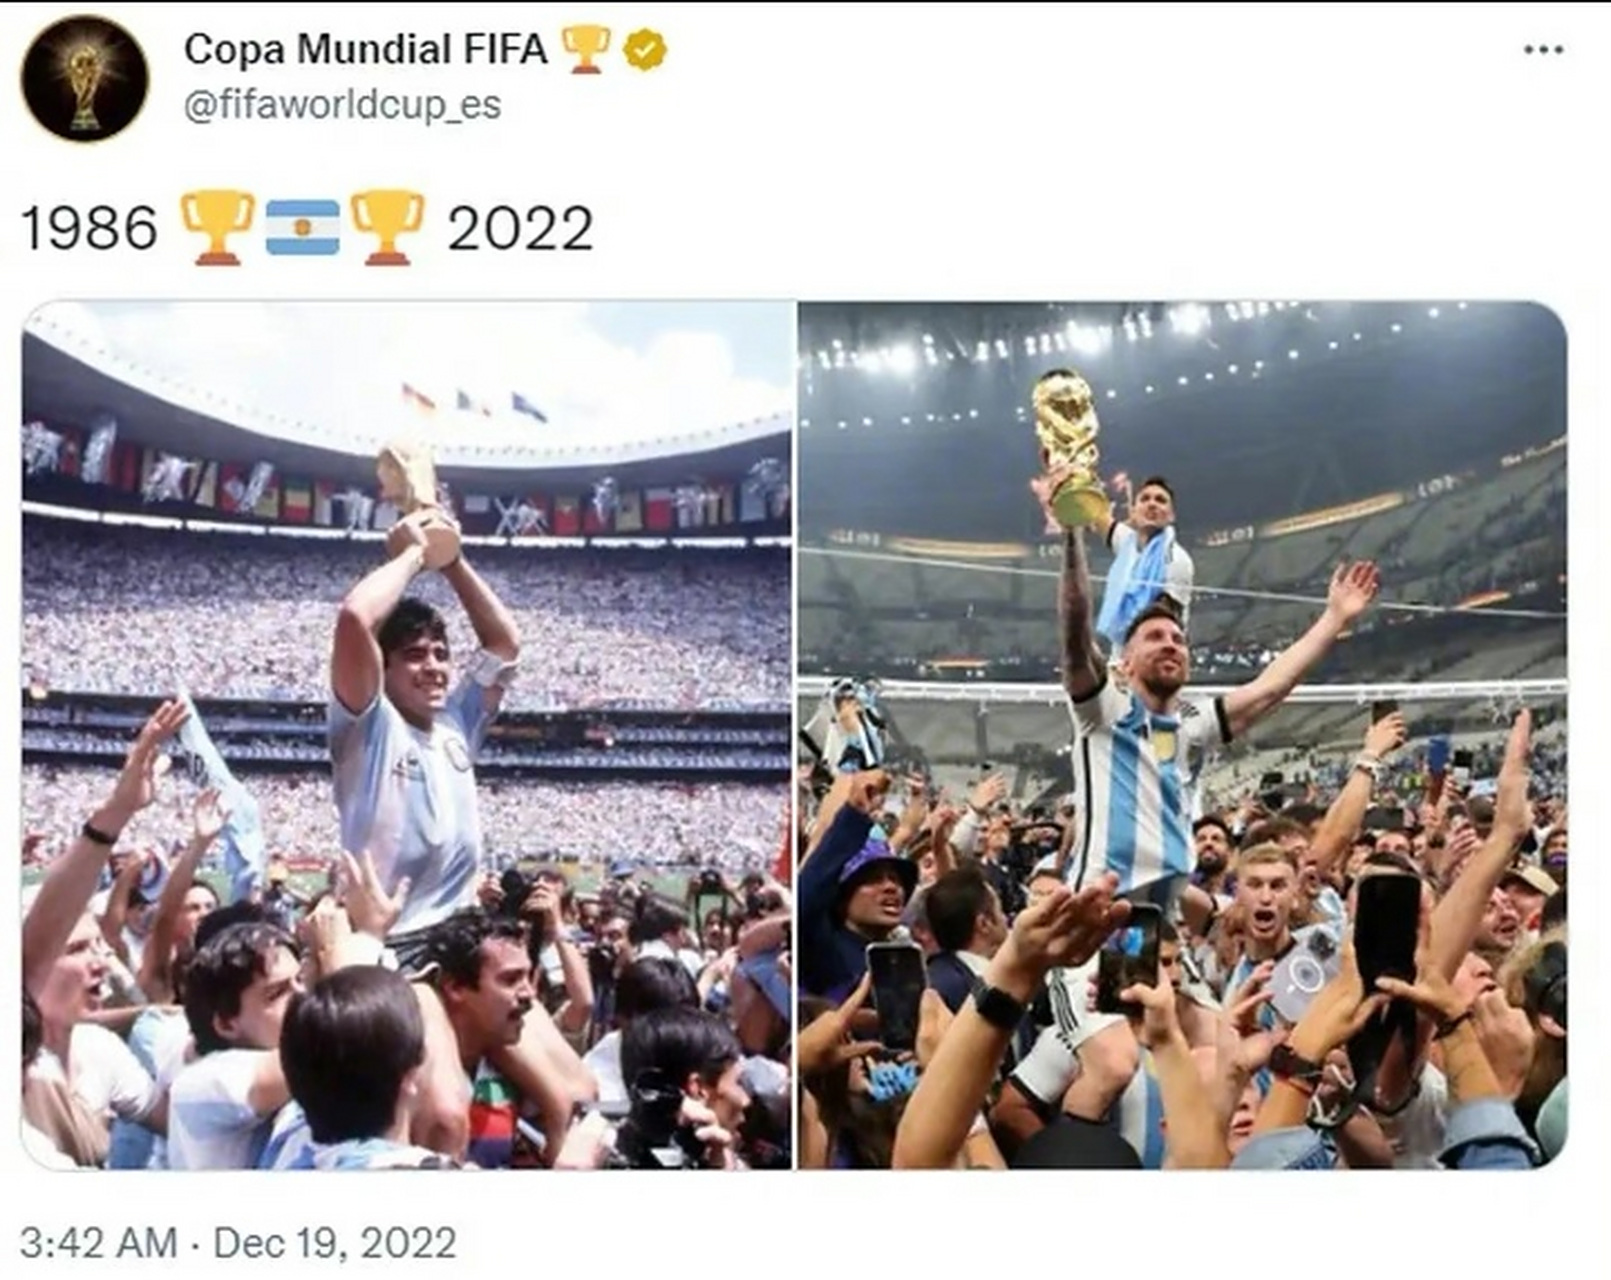
Task: Click the trophy emoji beside the account name
Action: point(585,49)
